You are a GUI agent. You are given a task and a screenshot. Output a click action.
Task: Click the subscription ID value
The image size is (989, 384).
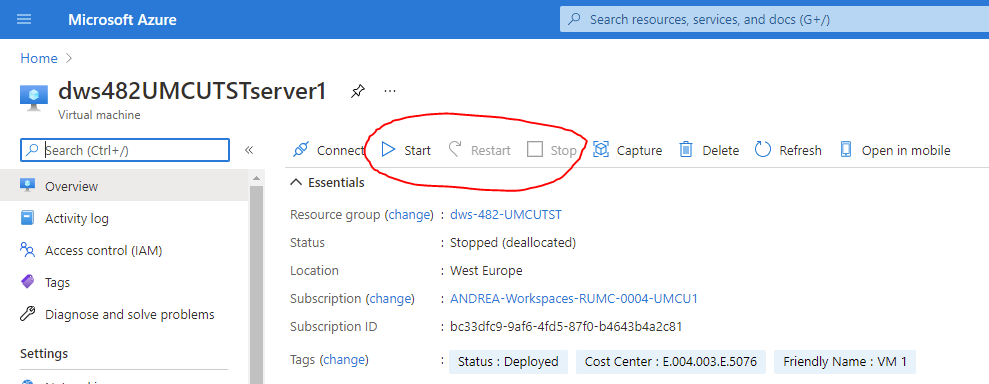[566, 327]
